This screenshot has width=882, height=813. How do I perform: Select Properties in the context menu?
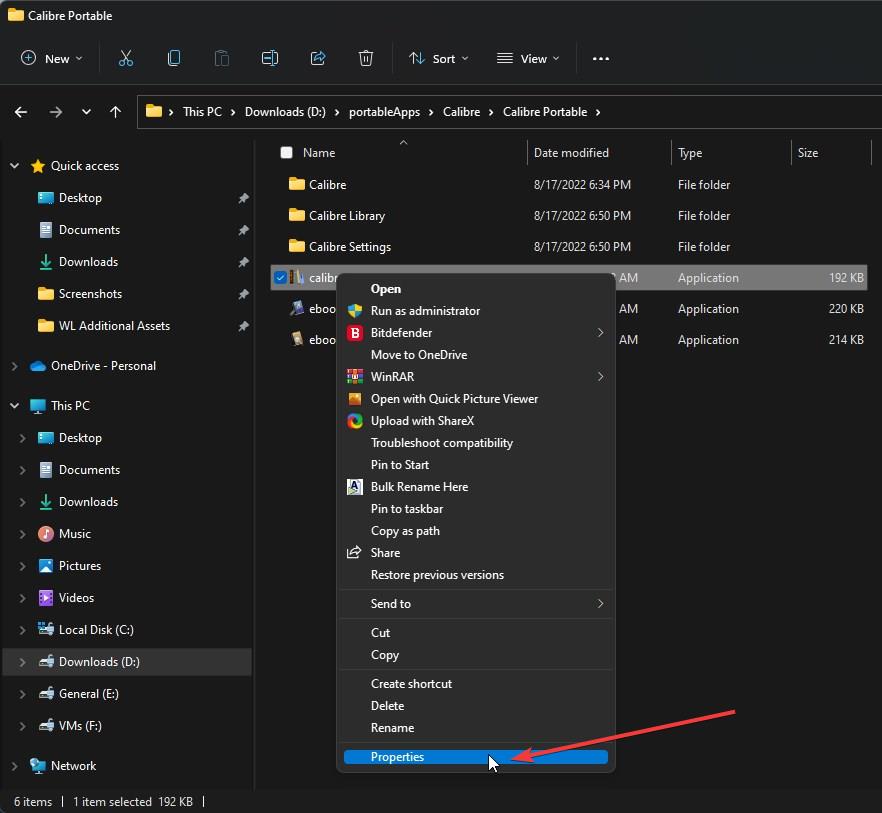point(398,757)
